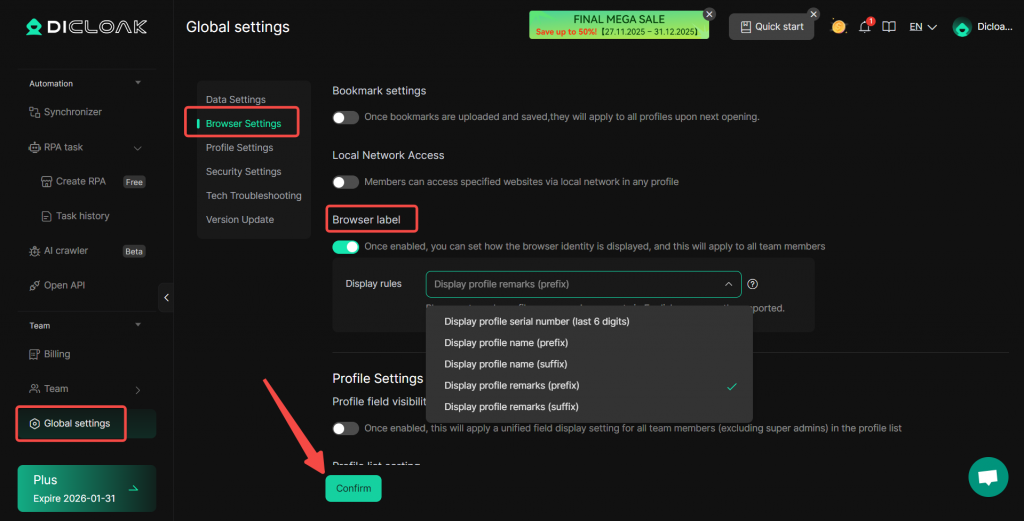The width and height of the screenshot is (1024, 521).
Task: Close the Final Mega Sale banner
Action: coord(709,14)
